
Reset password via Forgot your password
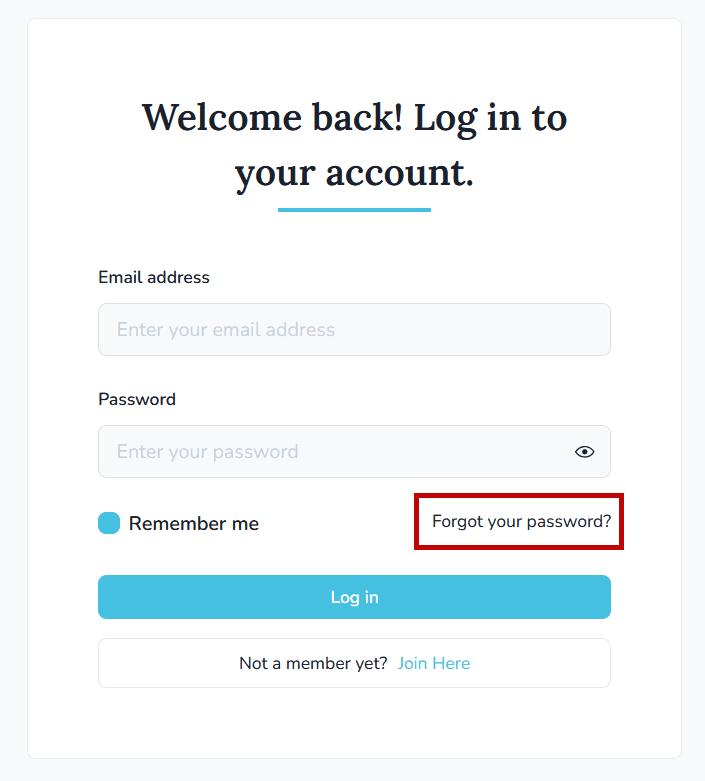521,521
